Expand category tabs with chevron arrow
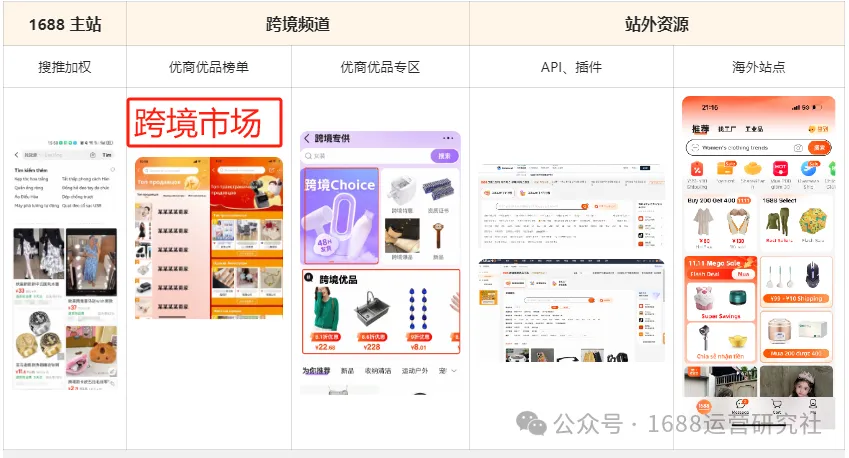Viewport: 849px width, 458px height. click(x=454, y=371)
